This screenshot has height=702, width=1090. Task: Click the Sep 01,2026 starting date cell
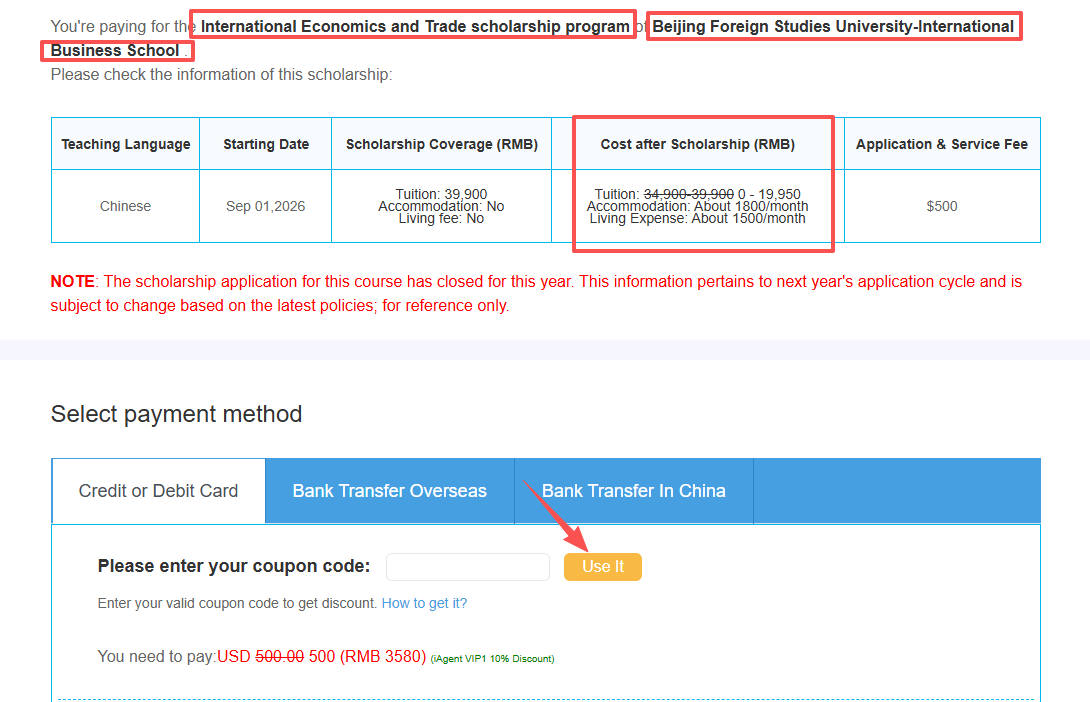[x=265, y=206]
